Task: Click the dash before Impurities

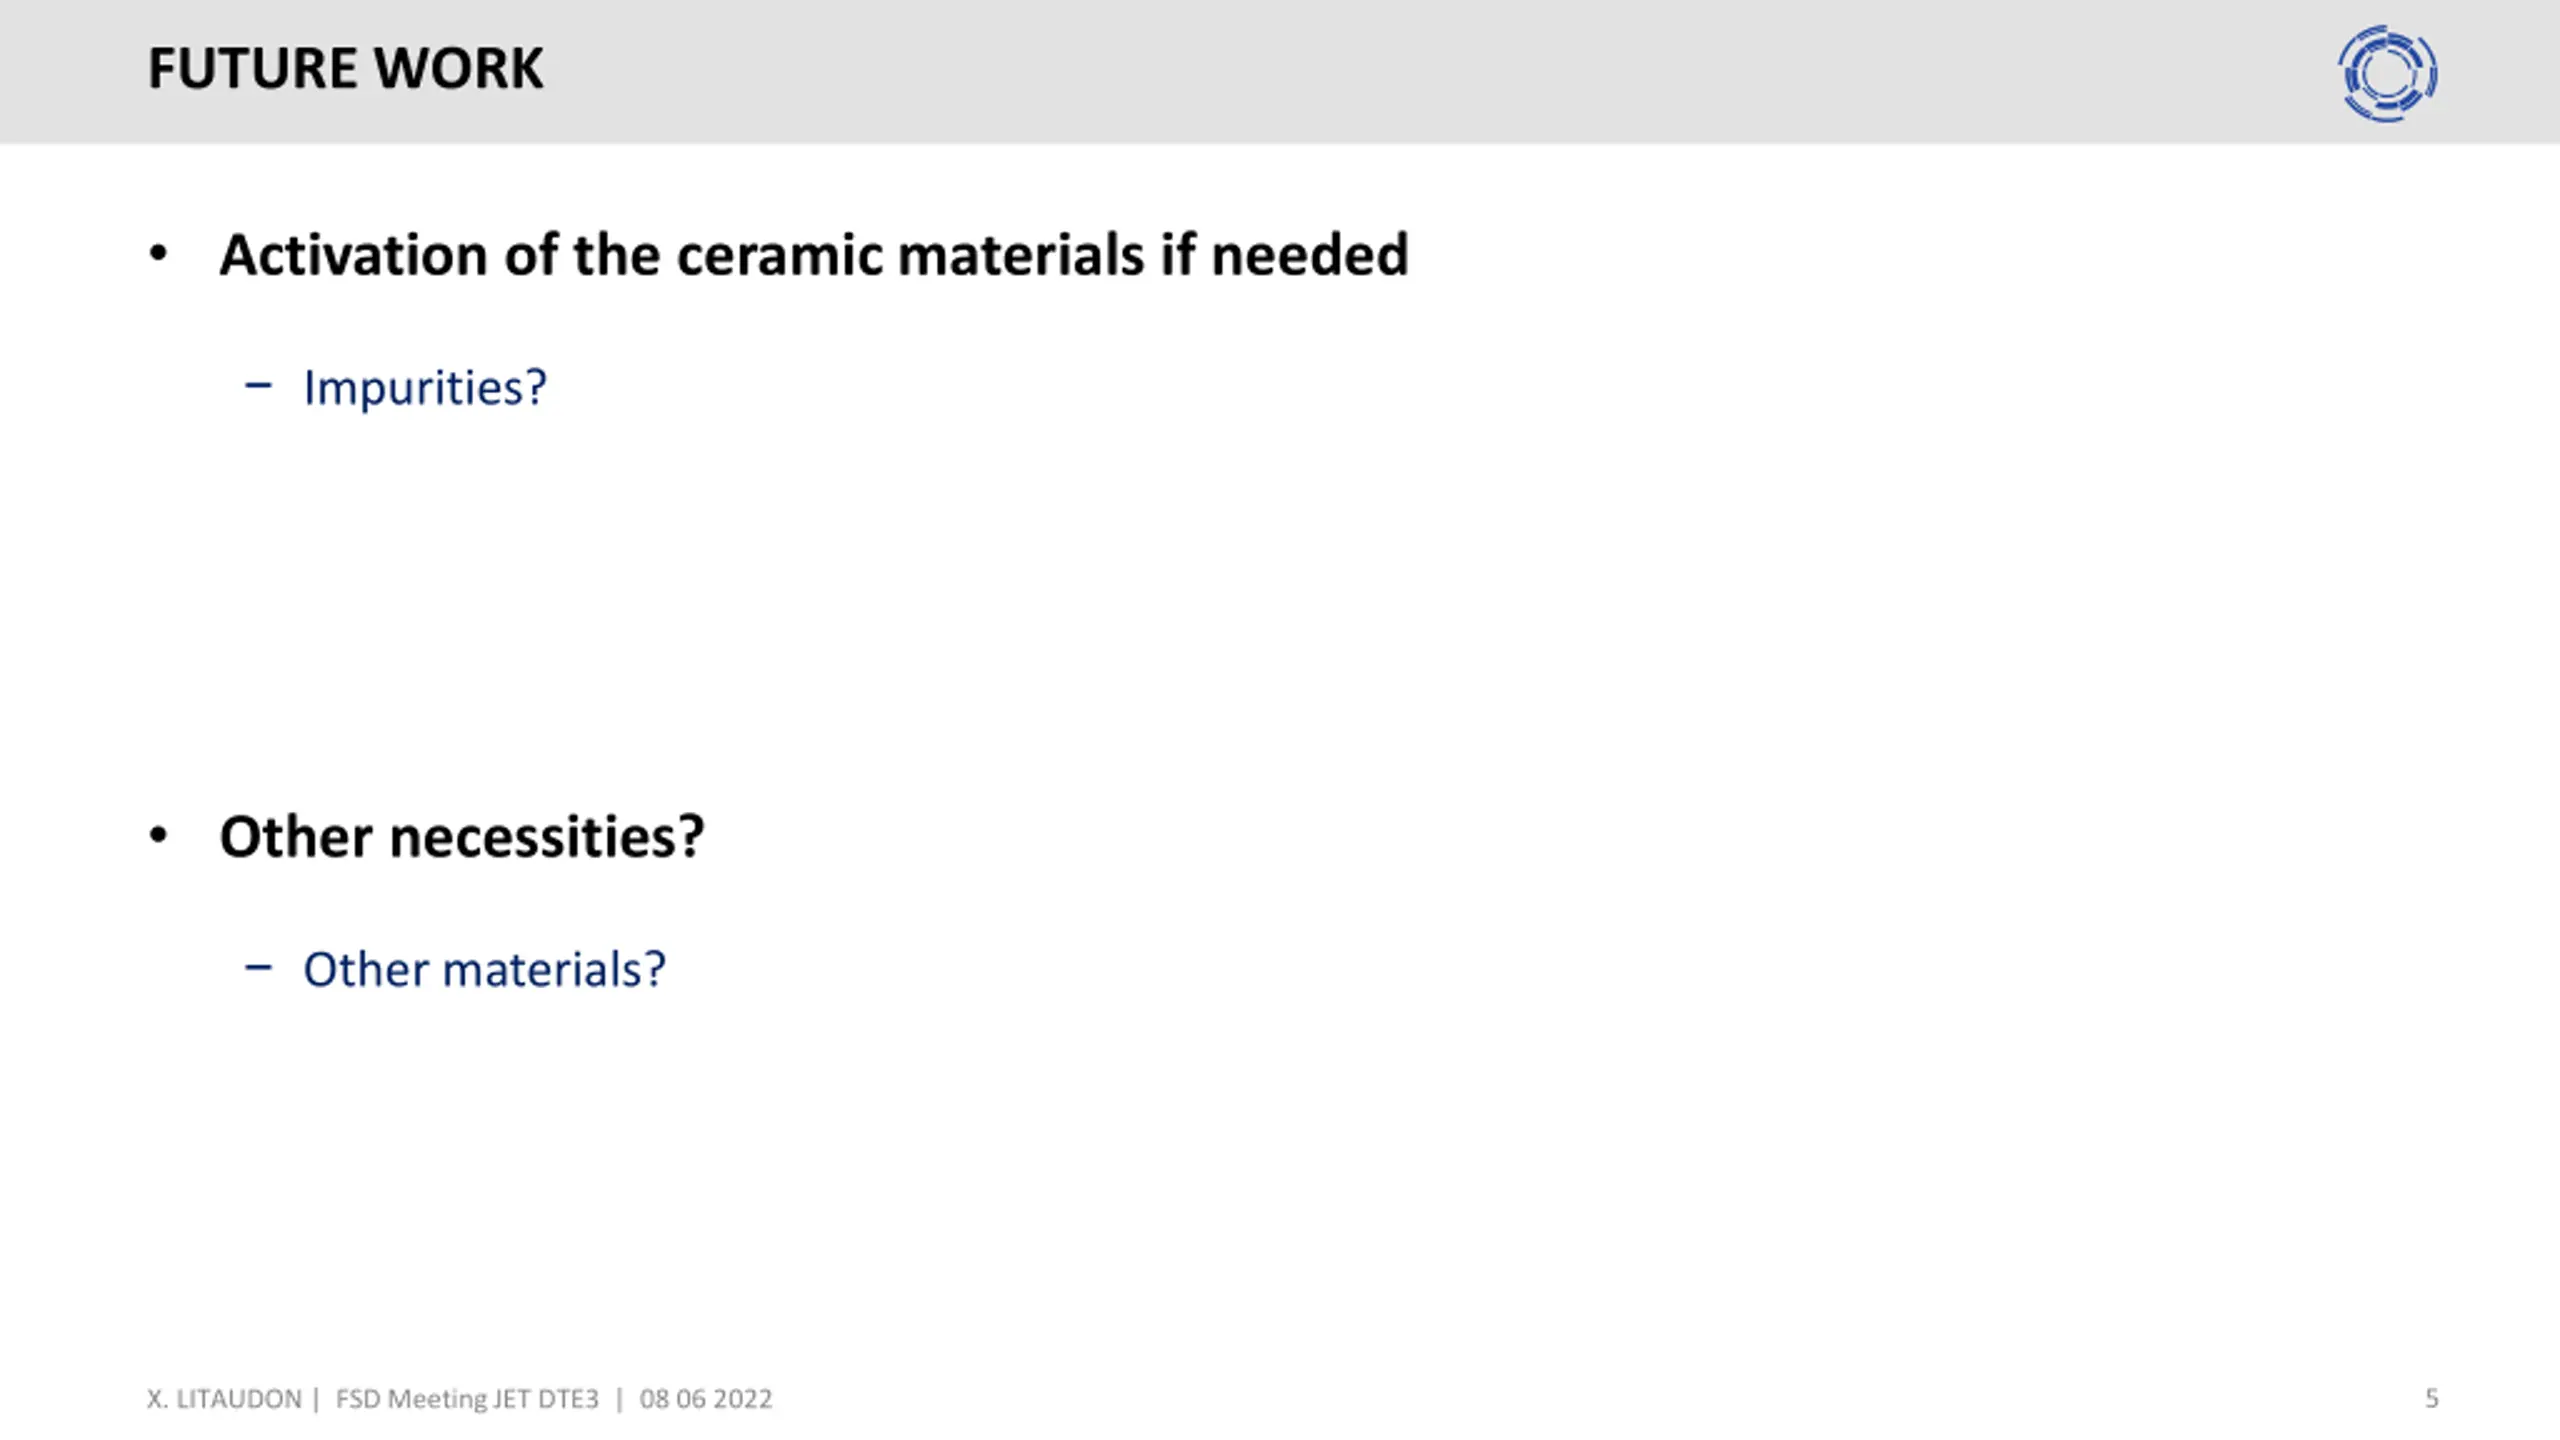Action: click(x=258, y=386)
